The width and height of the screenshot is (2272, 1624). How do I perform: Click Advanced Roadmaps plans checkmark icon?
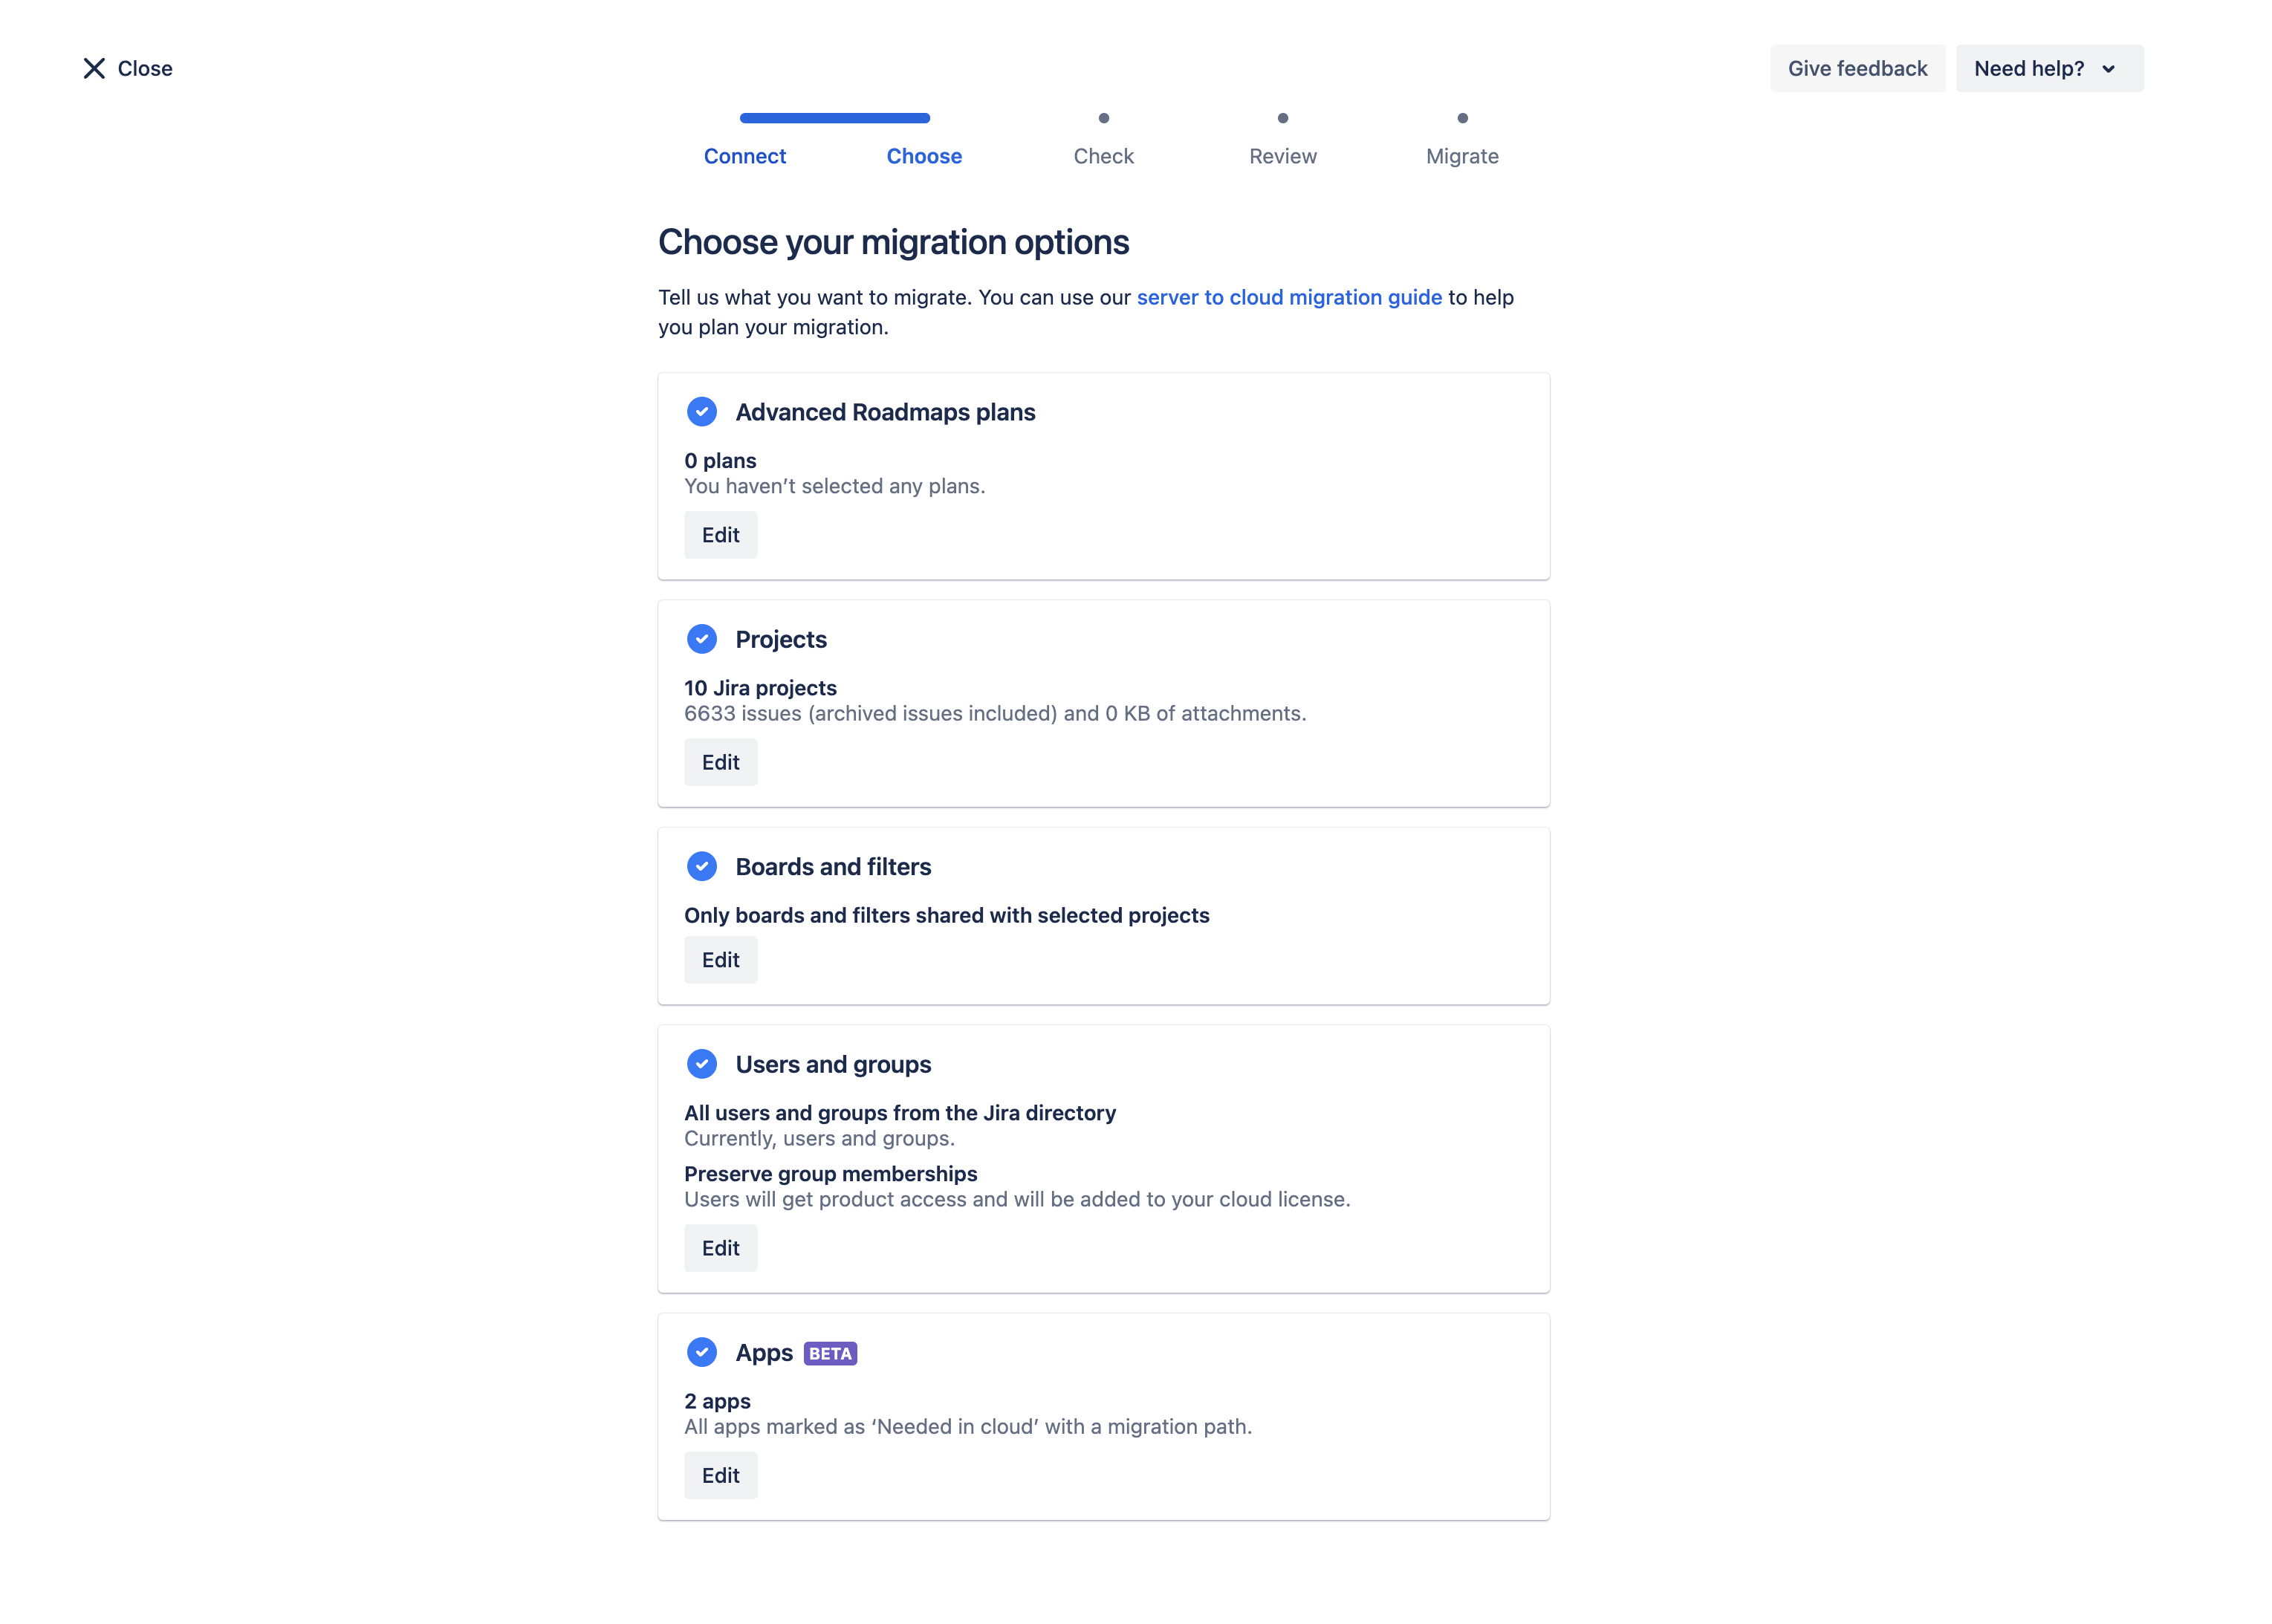click(702, 412)
